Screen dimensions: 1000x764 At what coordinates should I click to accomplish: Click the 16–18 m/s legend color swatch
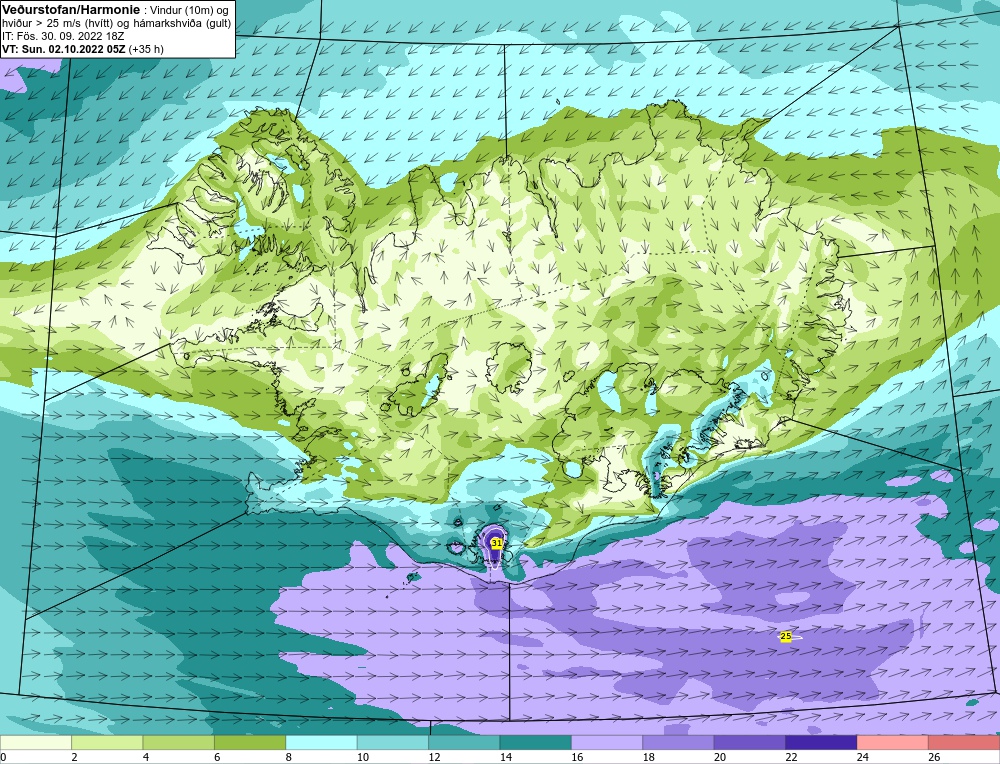click(607, 743)
